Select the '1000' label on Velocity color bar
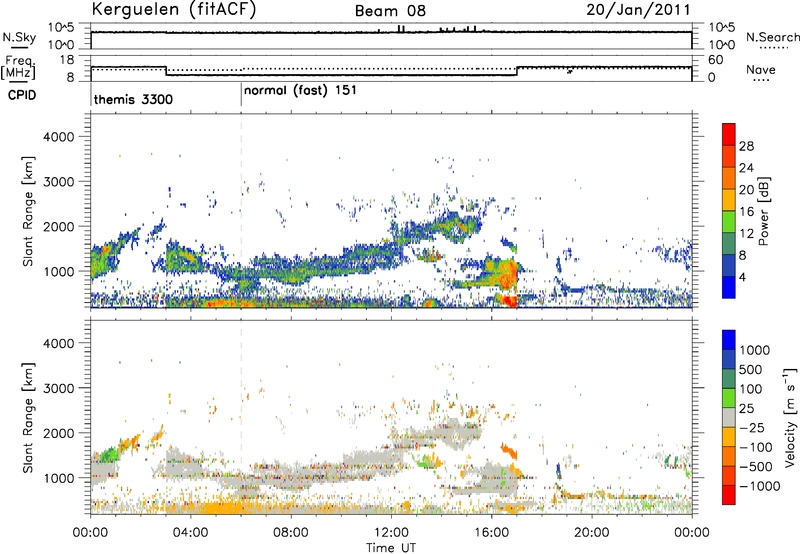 pos(755,350)
